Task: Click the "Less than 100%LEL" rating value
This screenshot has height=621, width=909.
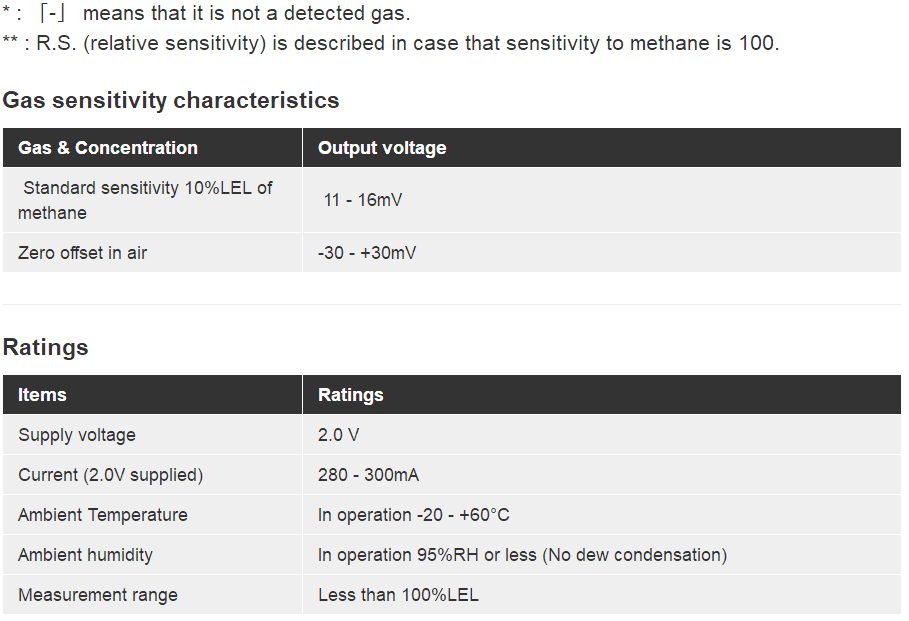Action: tap(398, 595)
